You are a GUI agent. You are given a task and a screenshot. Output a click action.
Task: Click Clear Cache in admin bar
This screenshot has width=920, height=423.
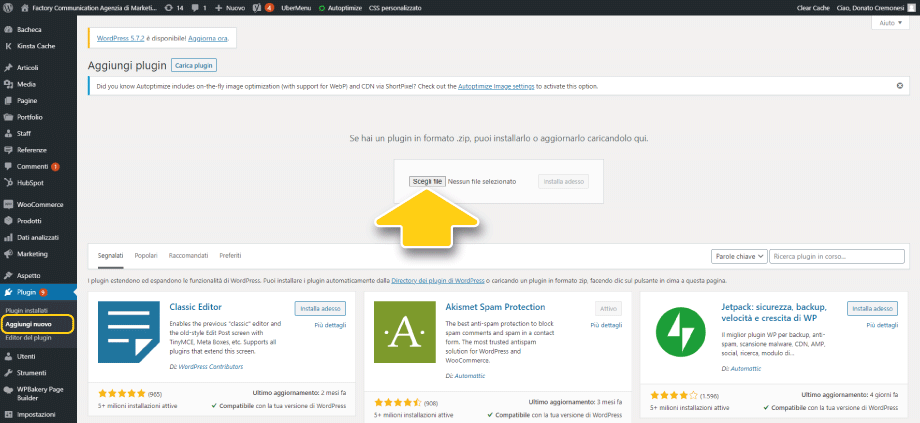813,8
